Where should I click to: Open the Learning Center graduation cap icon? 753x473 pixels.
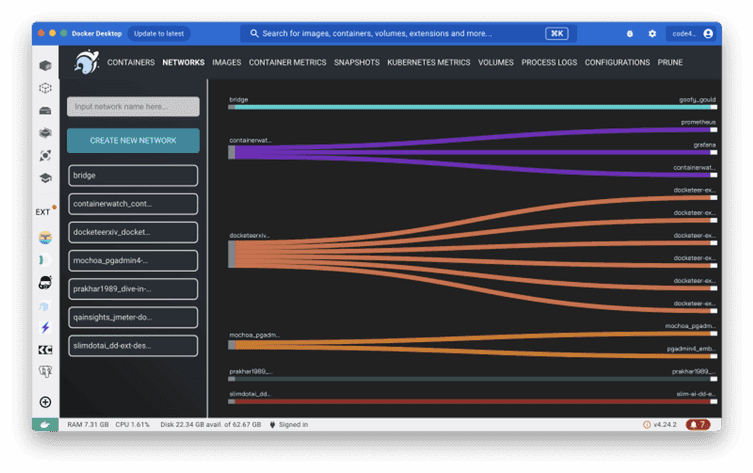[x=45, y=178]
